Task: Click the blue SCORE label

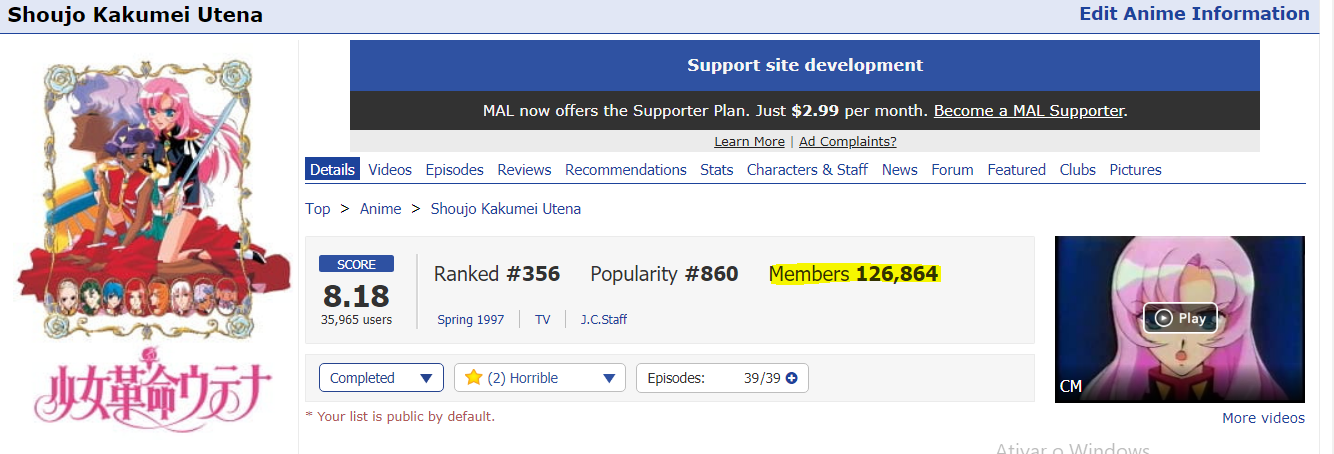Action: point(356,264)
